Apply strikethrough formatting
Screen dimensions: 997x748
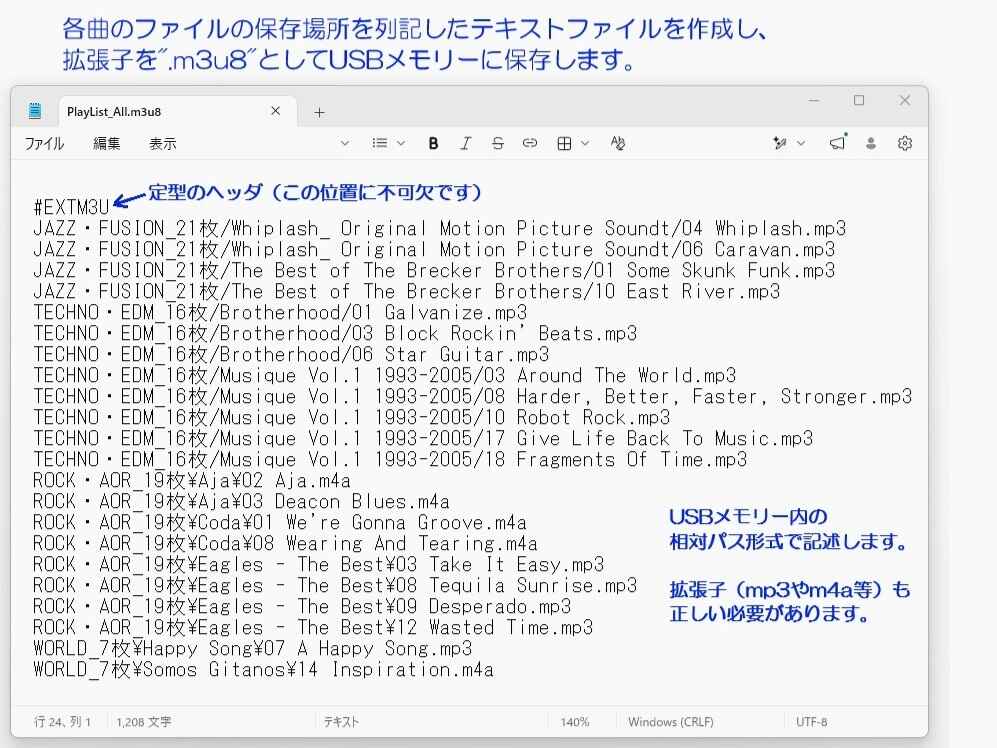pos(498,144)
